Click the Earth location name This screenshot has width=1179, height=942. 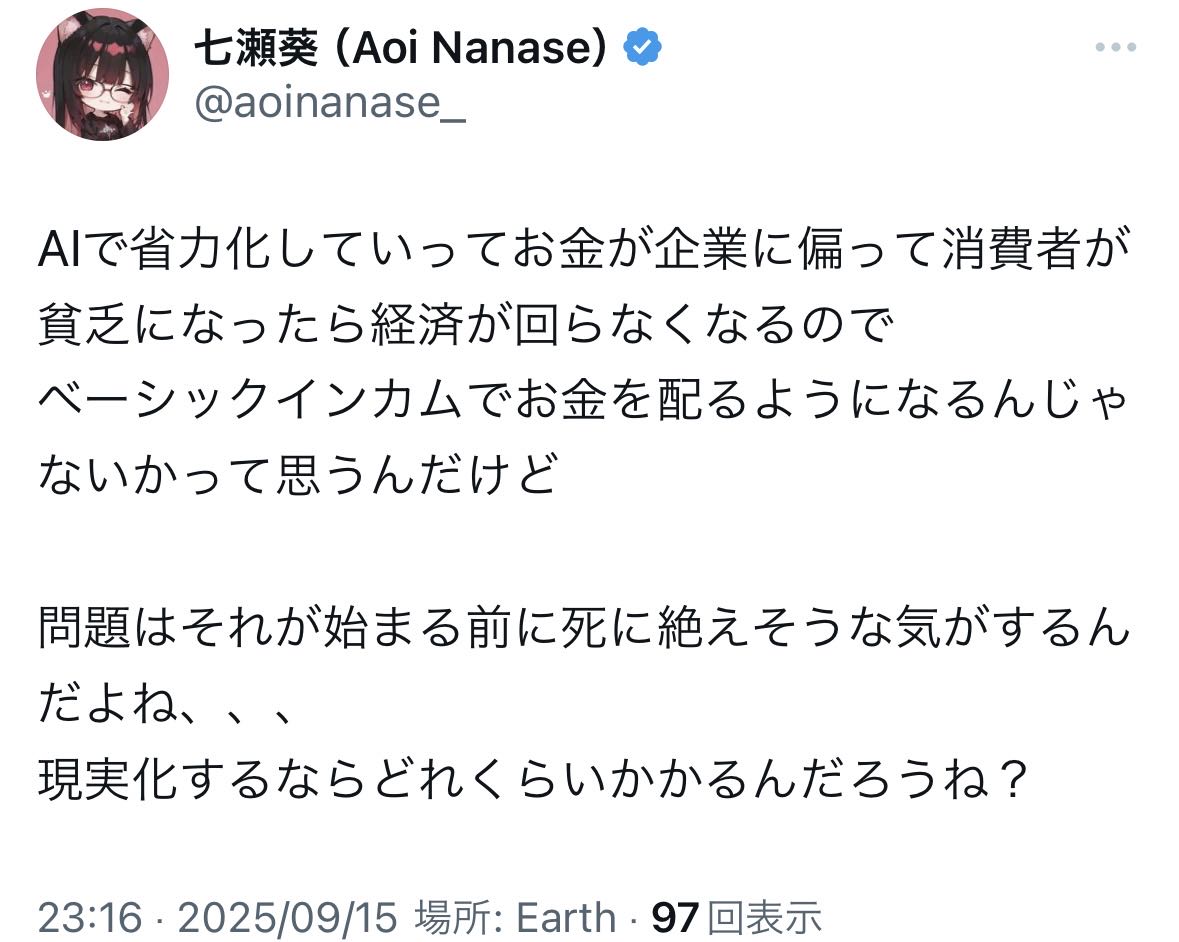coord(565,917)
